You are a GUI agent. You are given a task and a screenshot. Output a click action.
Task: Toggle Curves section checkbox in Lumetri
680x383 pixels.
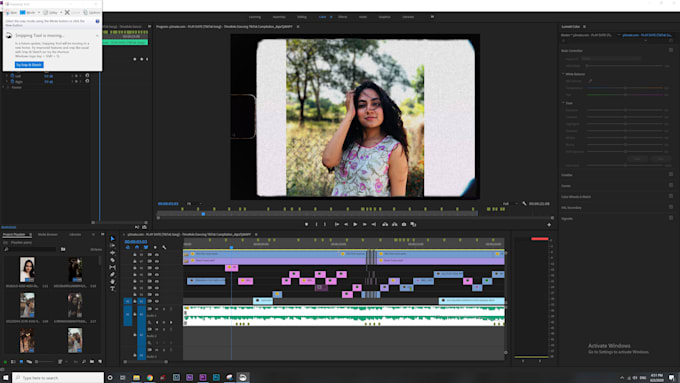(x=671, y=185)
